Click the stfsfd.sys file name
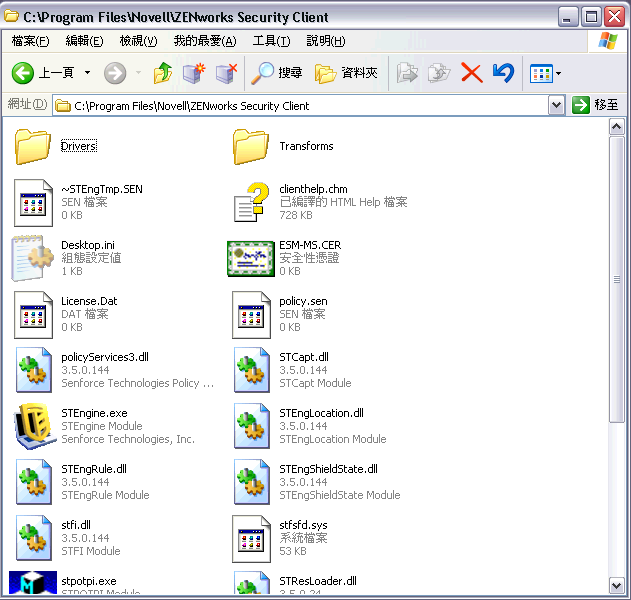 point(303,525)
